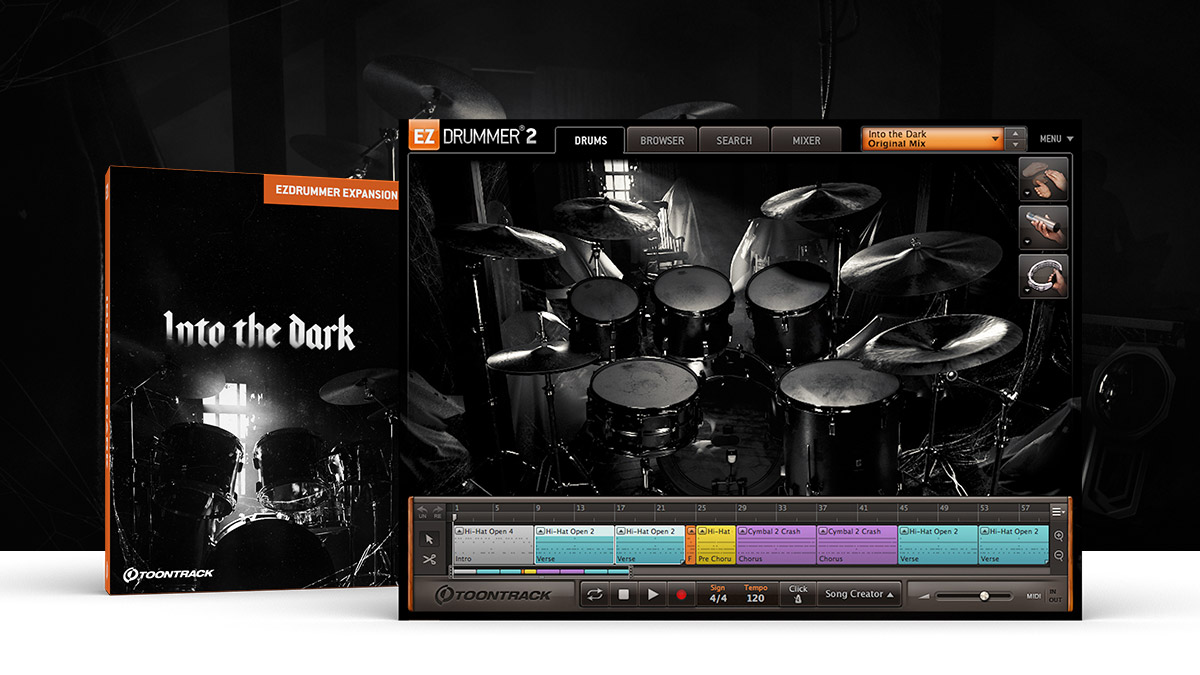This screenshot has width=1200, height=675.
Task: Toggle the Click metronome
Action: pos(797,594)
